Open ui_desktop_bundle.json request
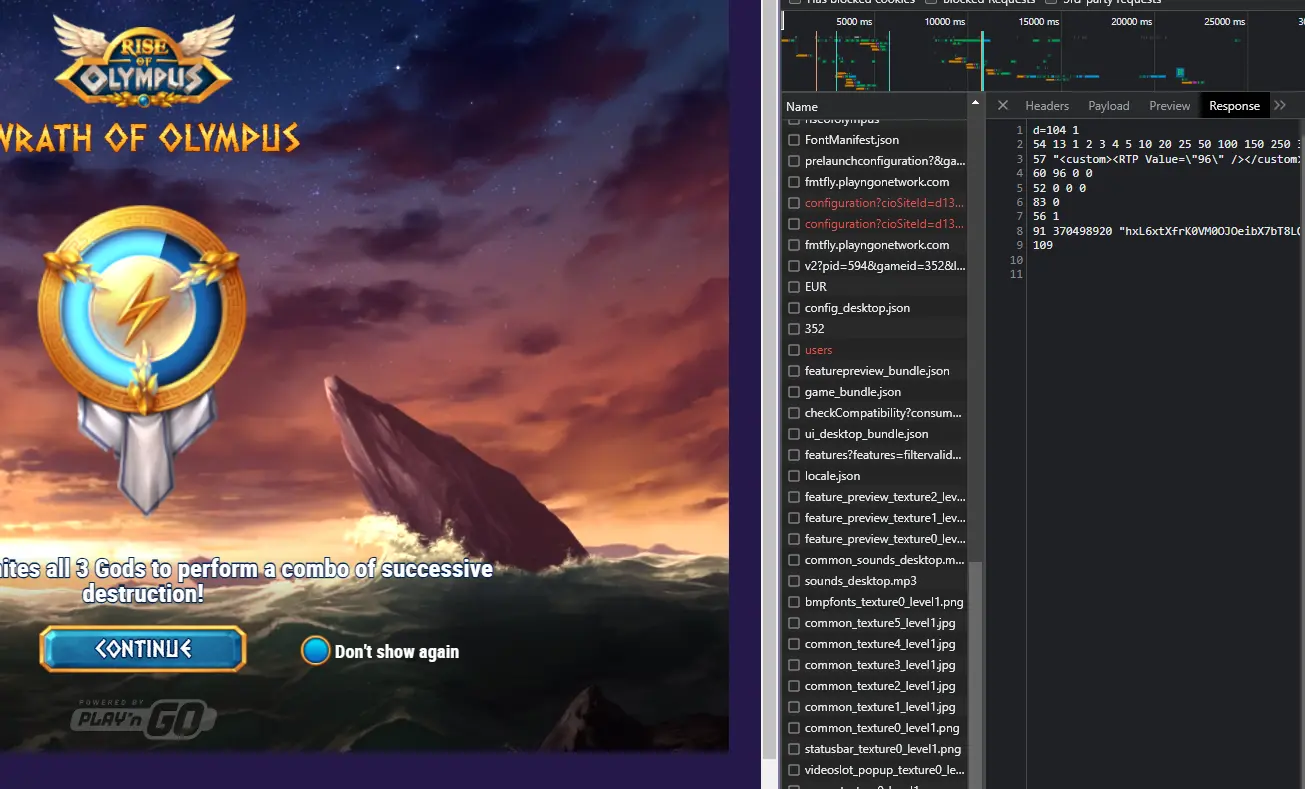This screenshot has width=1305, height=789. tap(875, 434)
